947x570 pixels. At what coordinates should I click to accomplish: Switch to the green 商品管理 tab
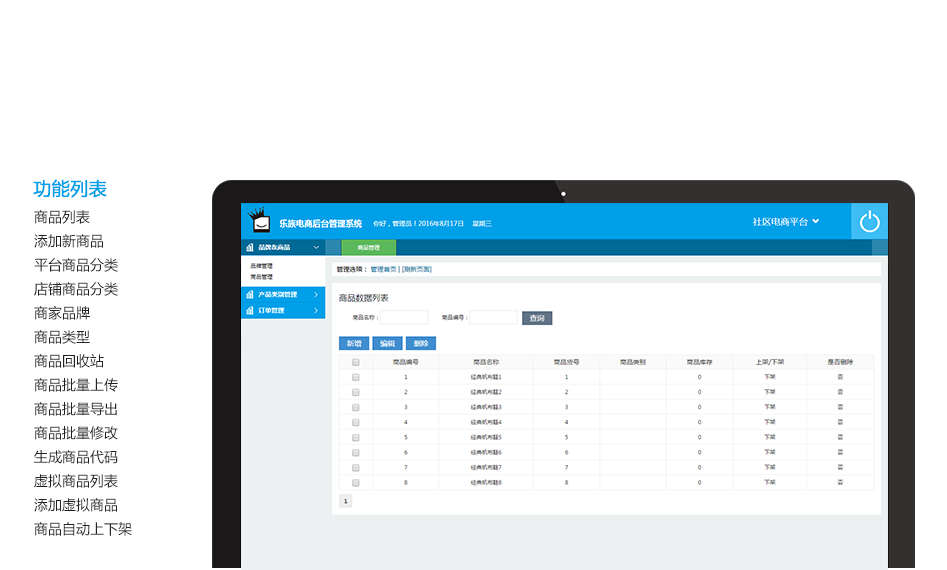click(368, 247)
